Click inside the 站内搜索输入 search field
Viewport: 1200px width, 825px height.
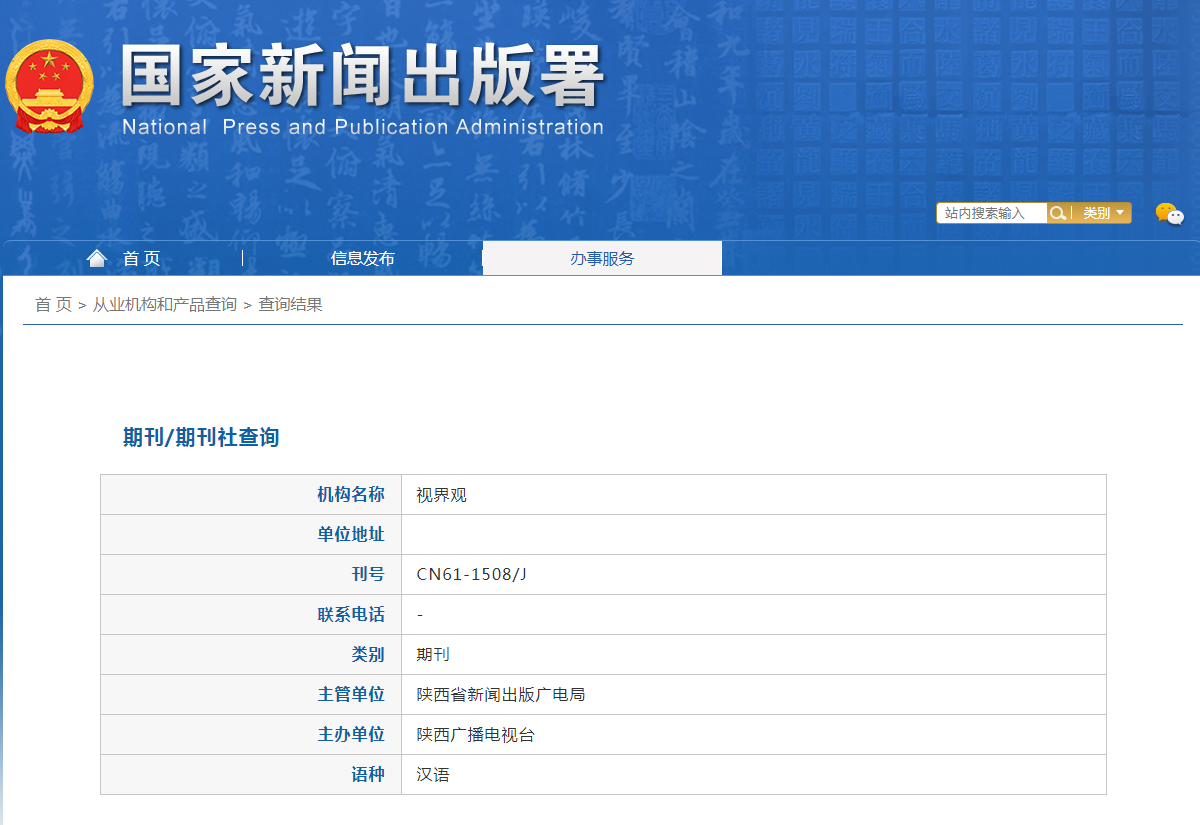coord(991,213)
